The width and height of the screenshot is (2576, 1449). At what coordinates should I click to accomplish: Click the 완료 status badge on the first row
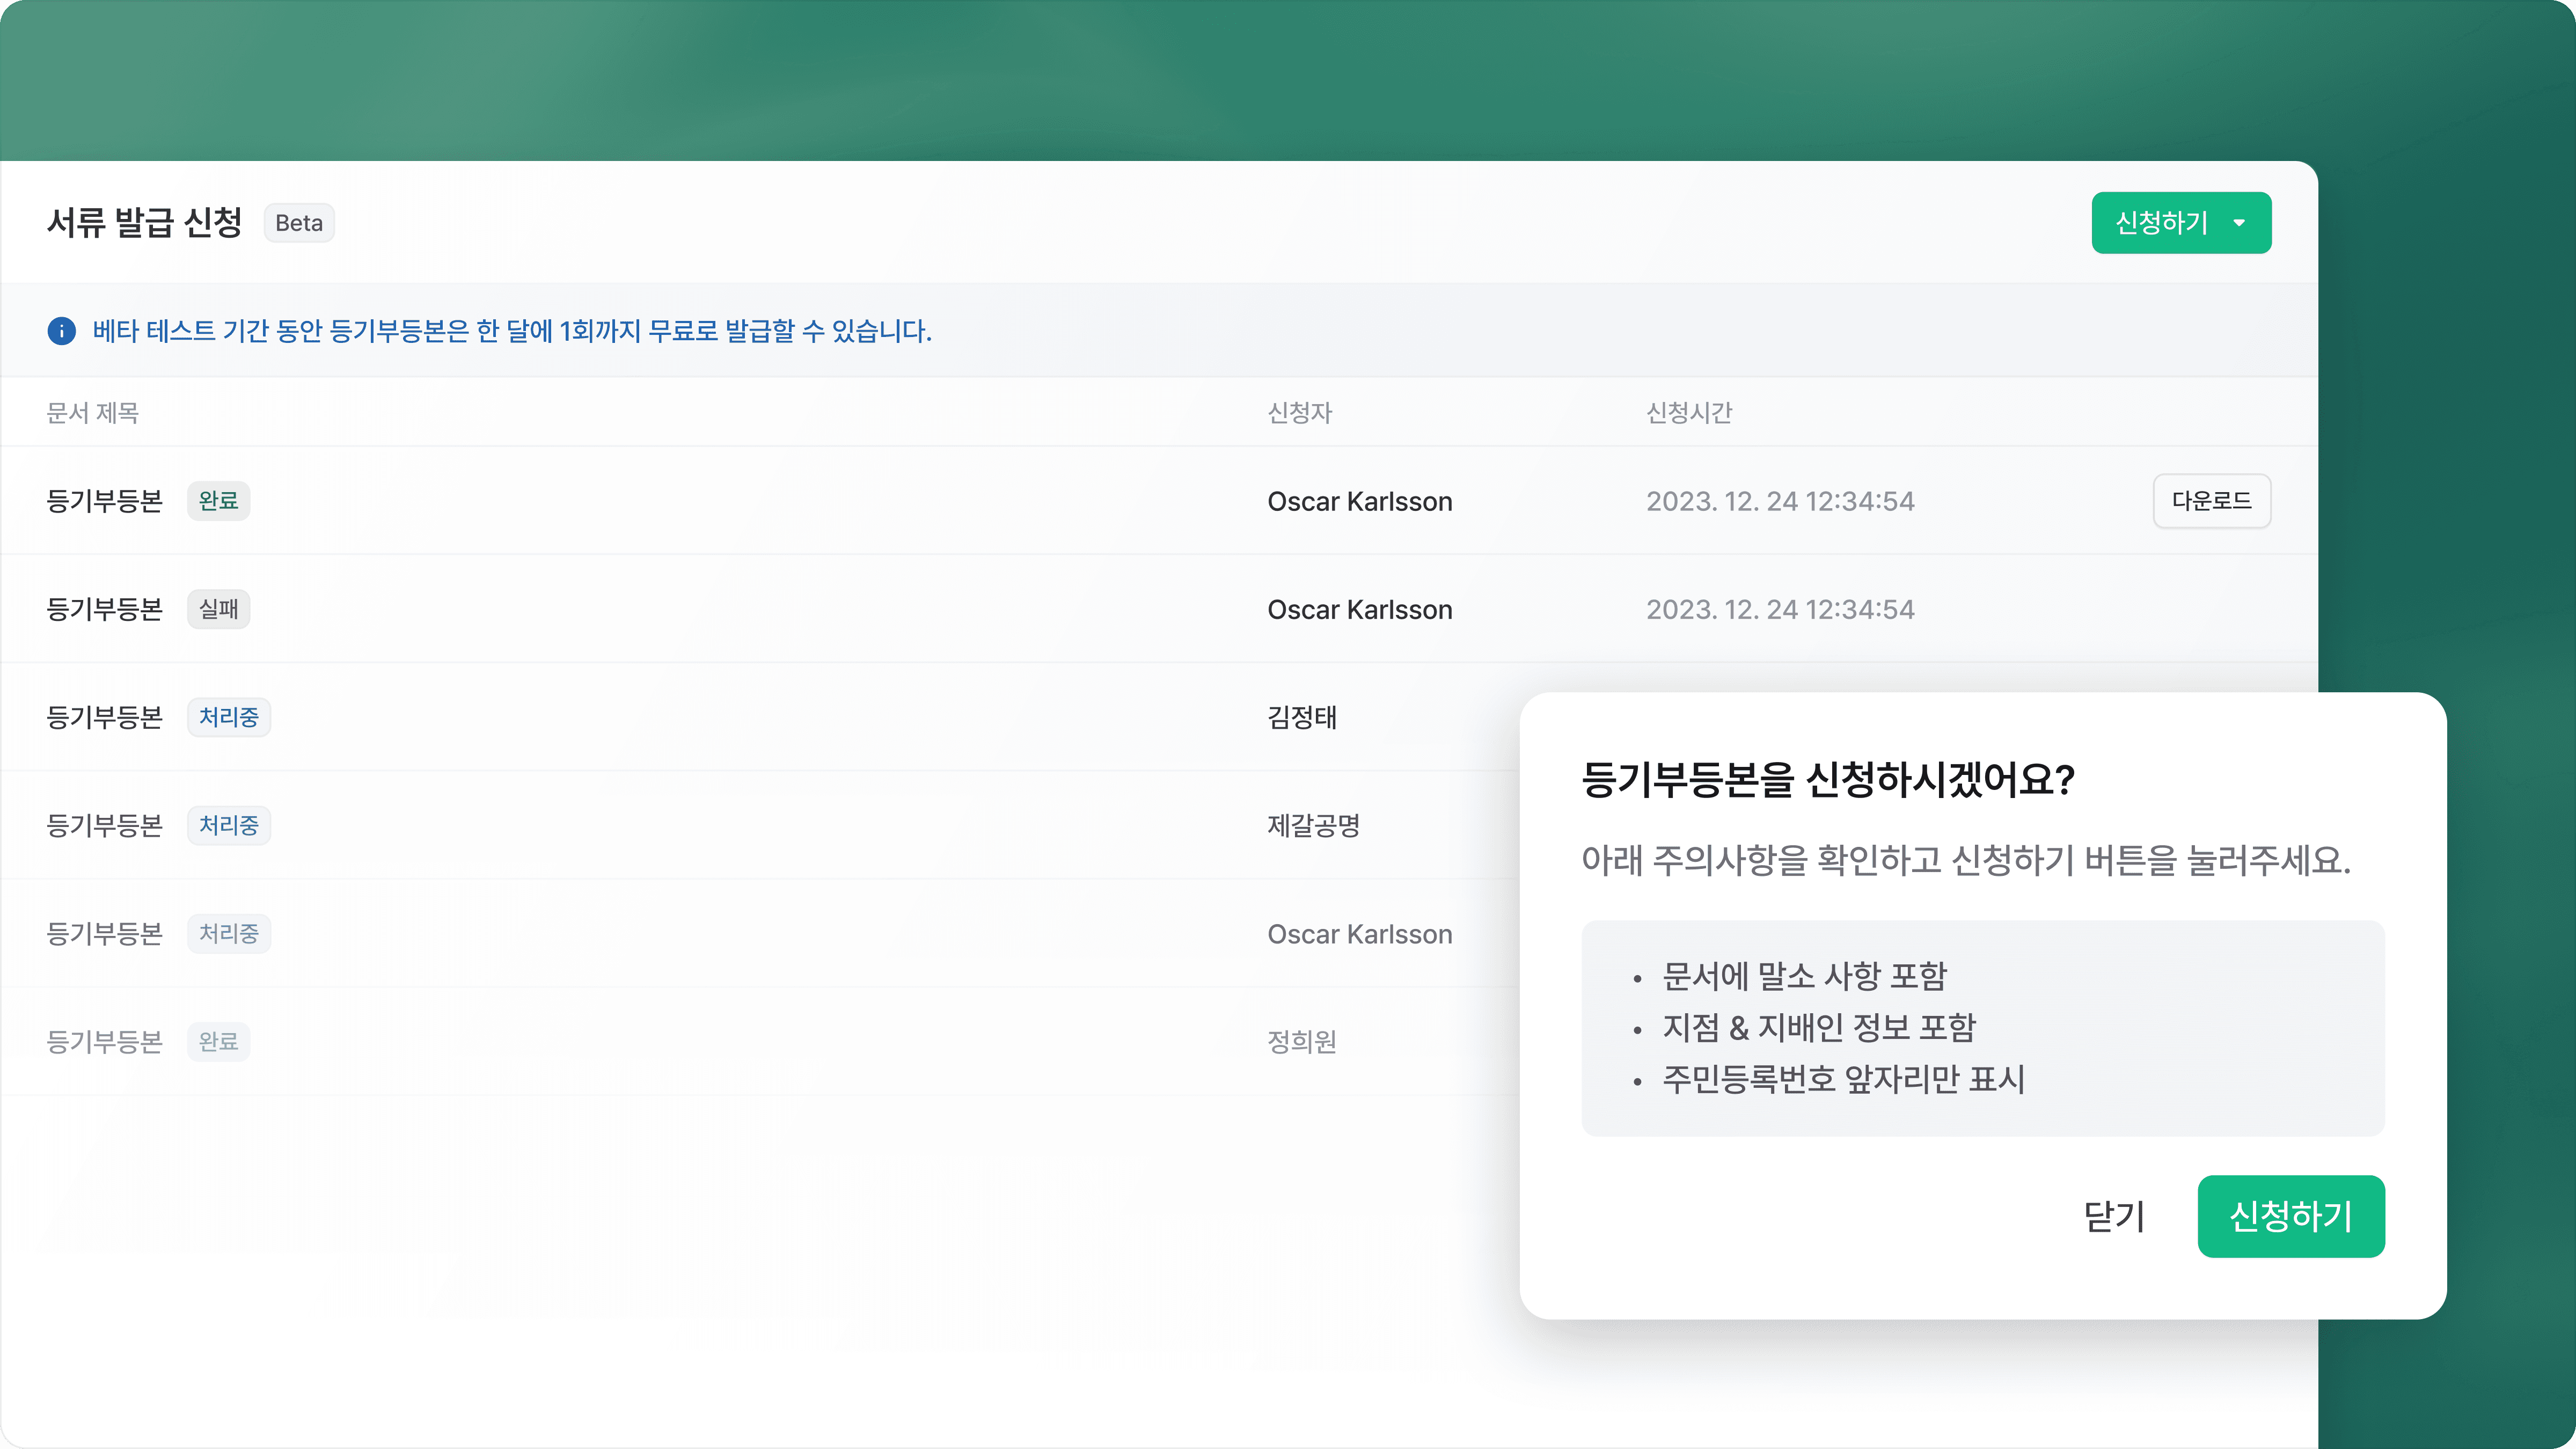218,501
